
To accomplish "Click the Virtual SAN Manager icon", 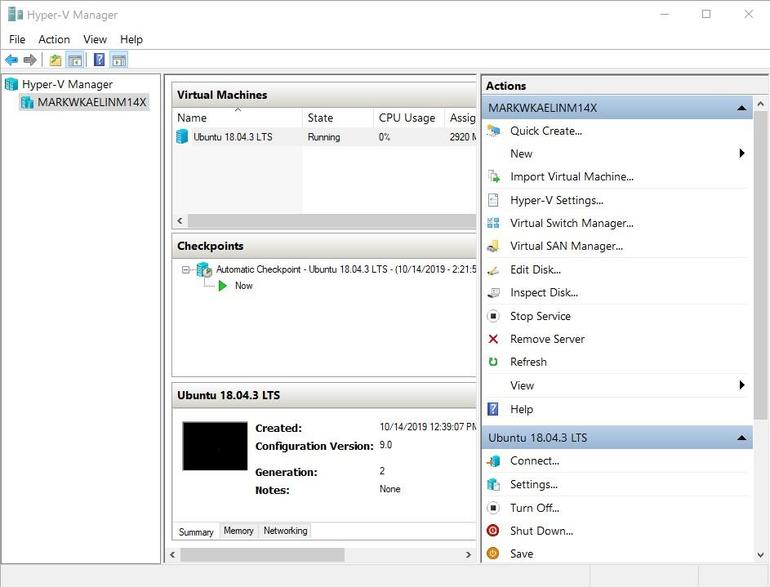I will [x=494, y=246].
